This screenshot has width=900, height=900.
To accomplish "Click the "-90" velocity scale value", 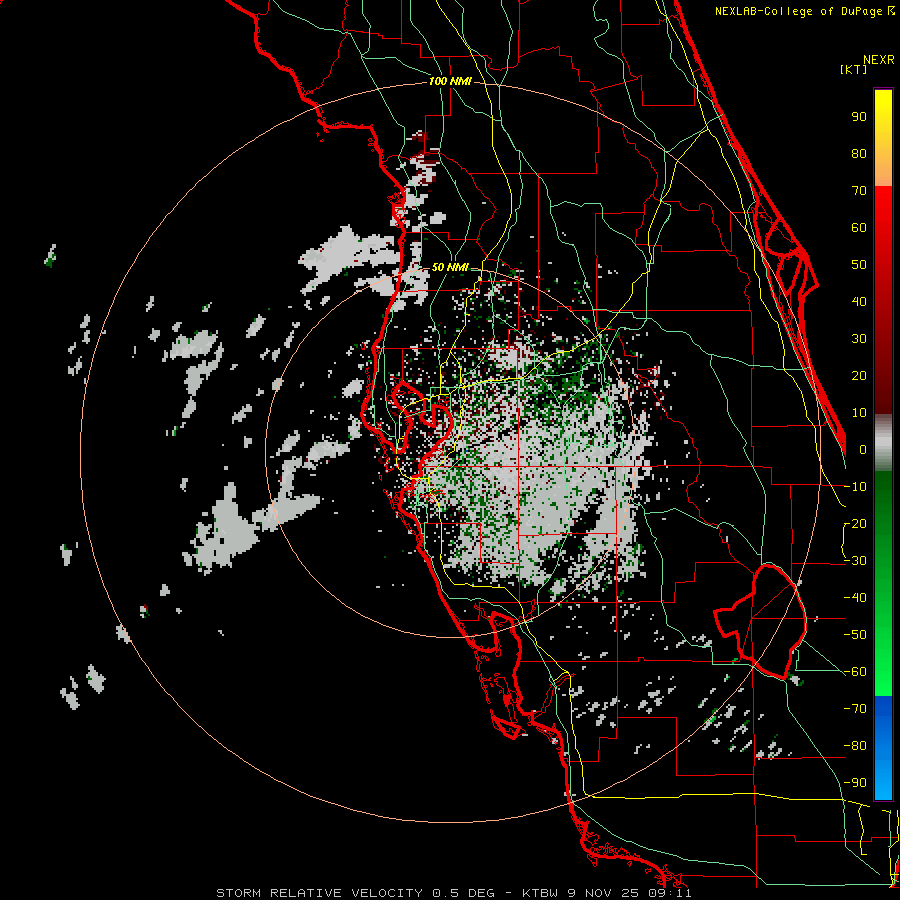I will pyautogui.click(x=855, y=783).
